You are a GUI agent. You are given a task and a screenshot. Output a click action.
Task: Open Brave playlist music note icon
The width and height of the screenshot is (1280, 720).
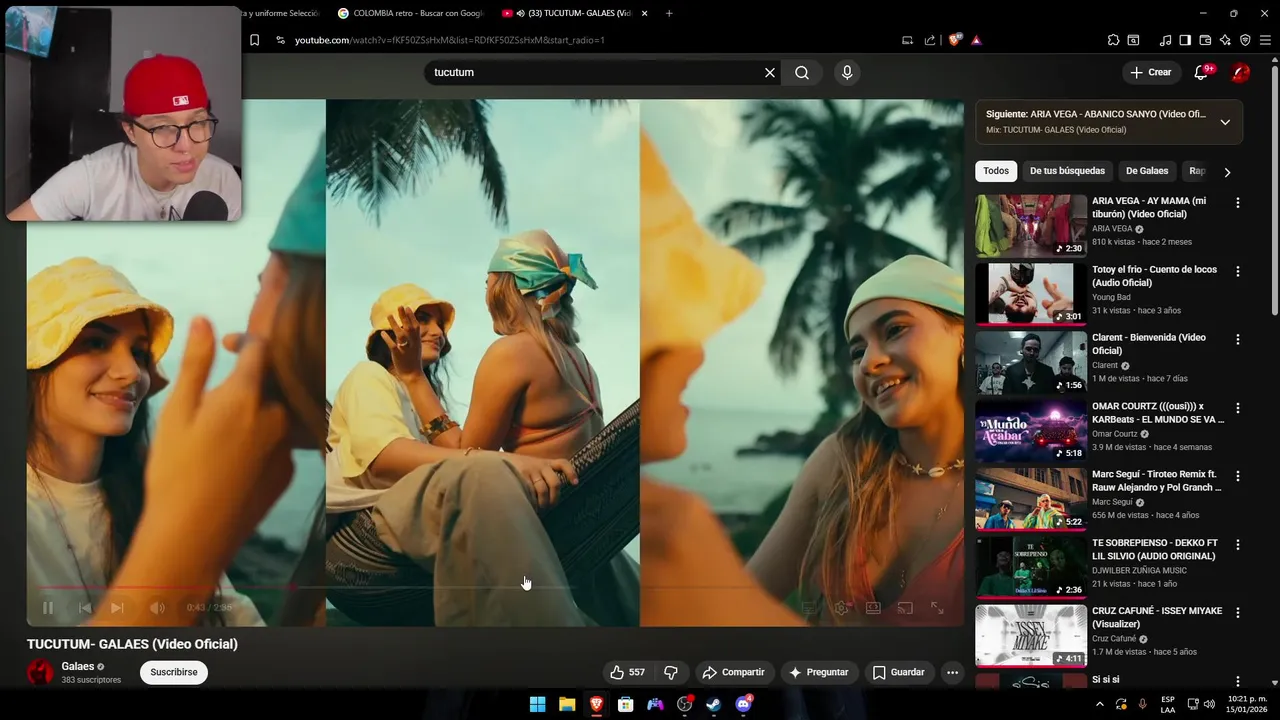[x=1165, y=40]
